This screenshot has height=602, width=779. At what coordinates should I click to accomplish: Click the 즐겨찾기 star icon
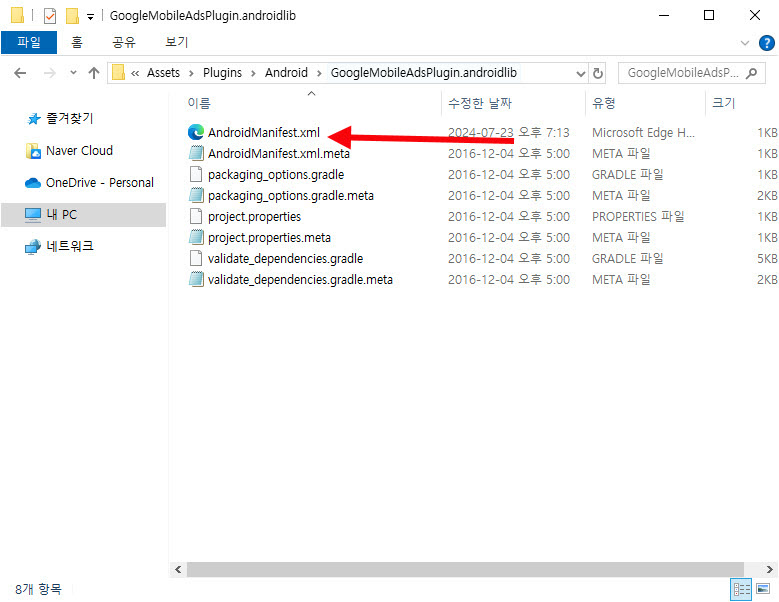[x=34, y=119]
